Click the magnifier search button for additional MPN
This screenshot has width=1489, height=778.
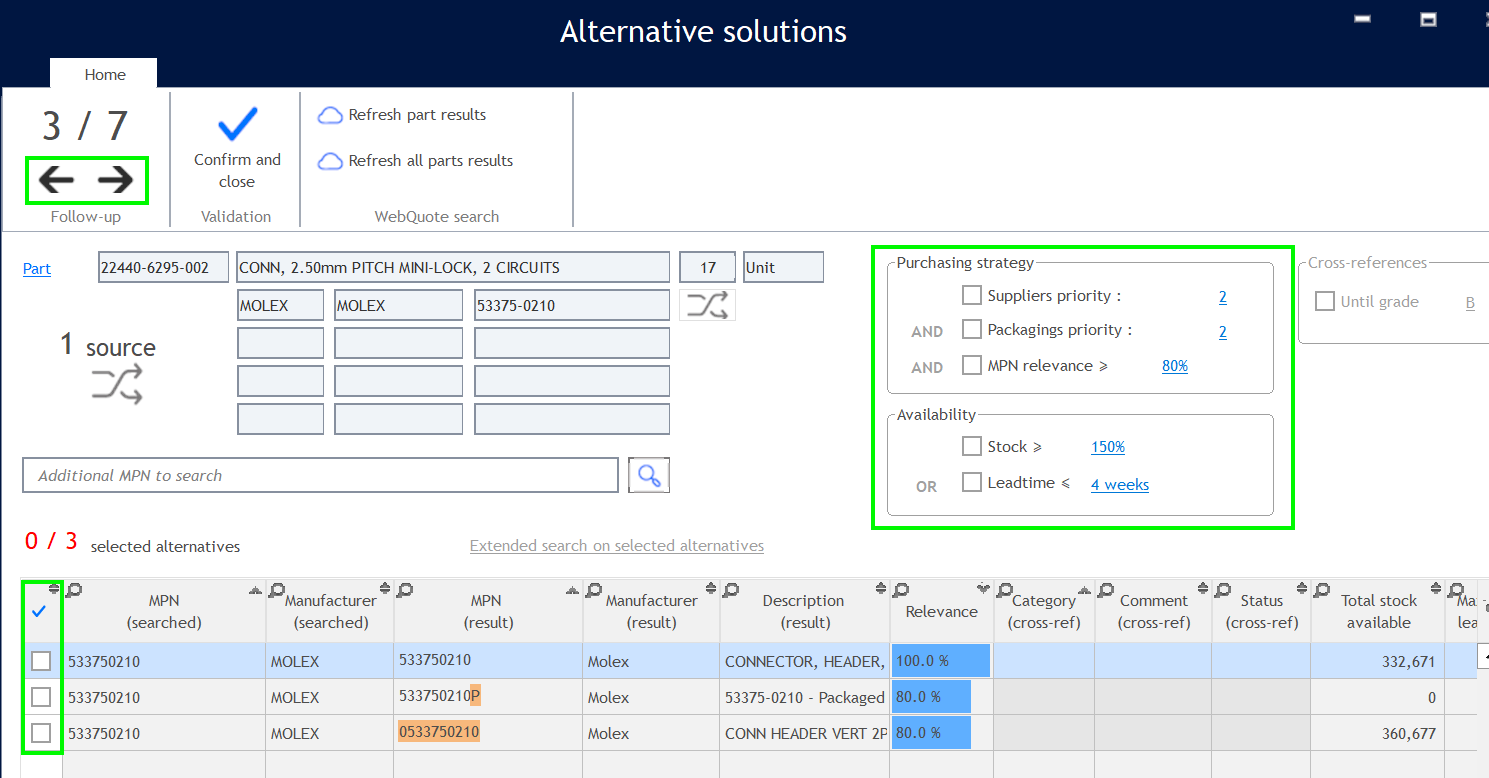648,476
